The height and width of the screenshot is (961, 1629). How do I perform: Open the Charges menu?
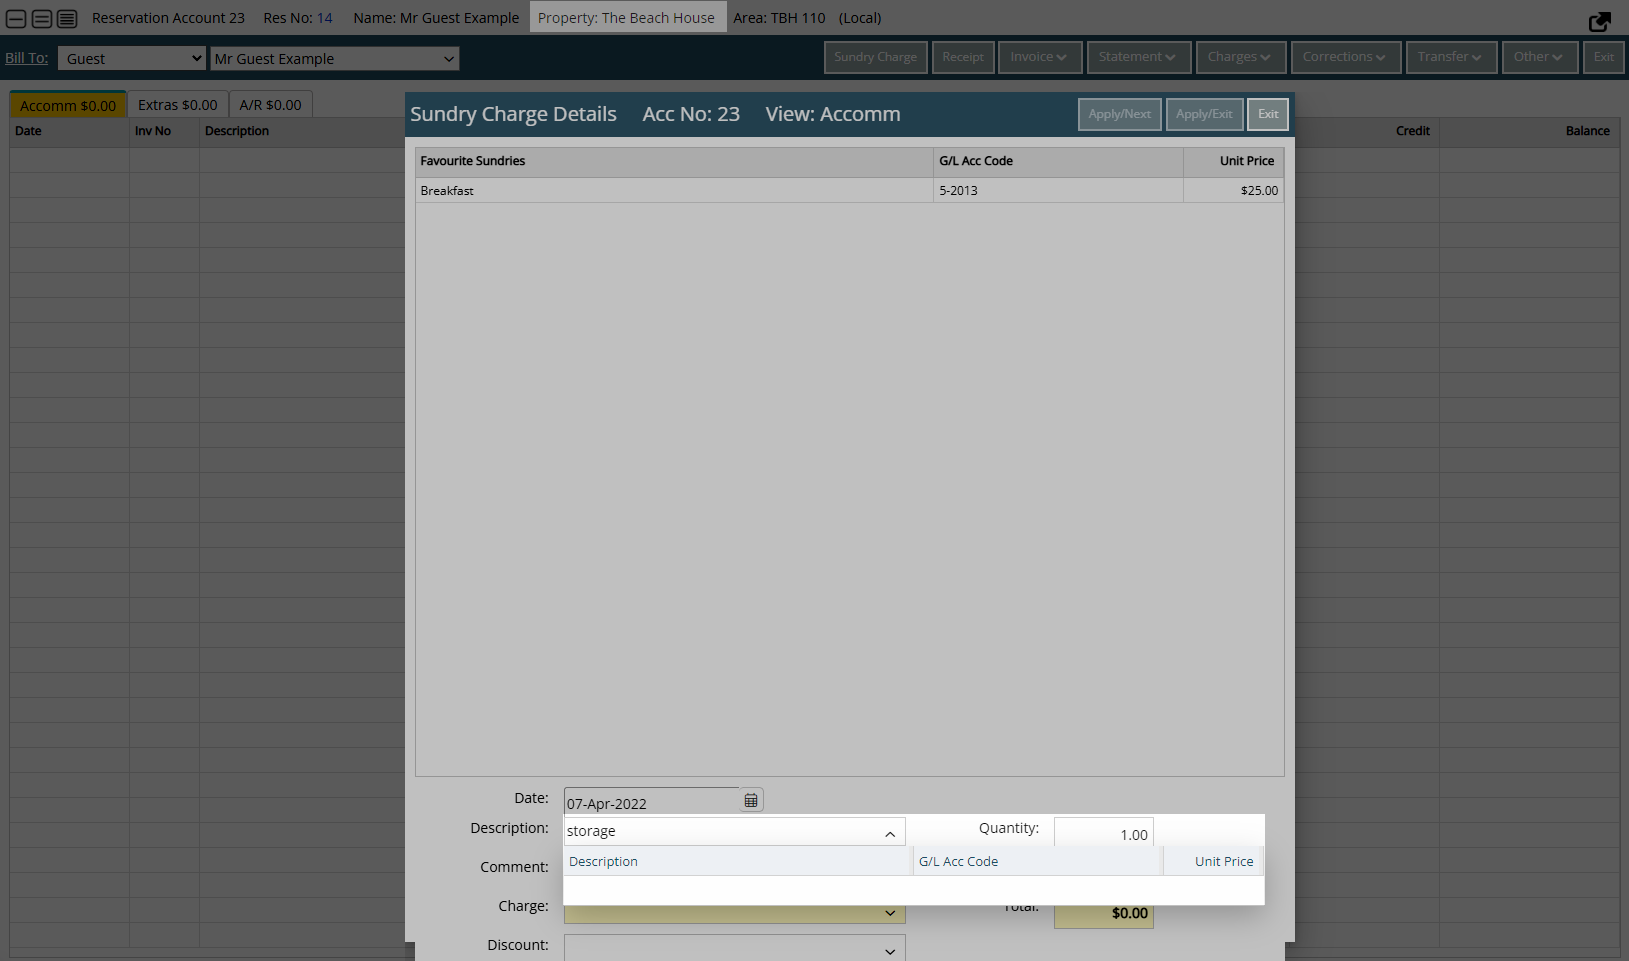coord(1239,57)
